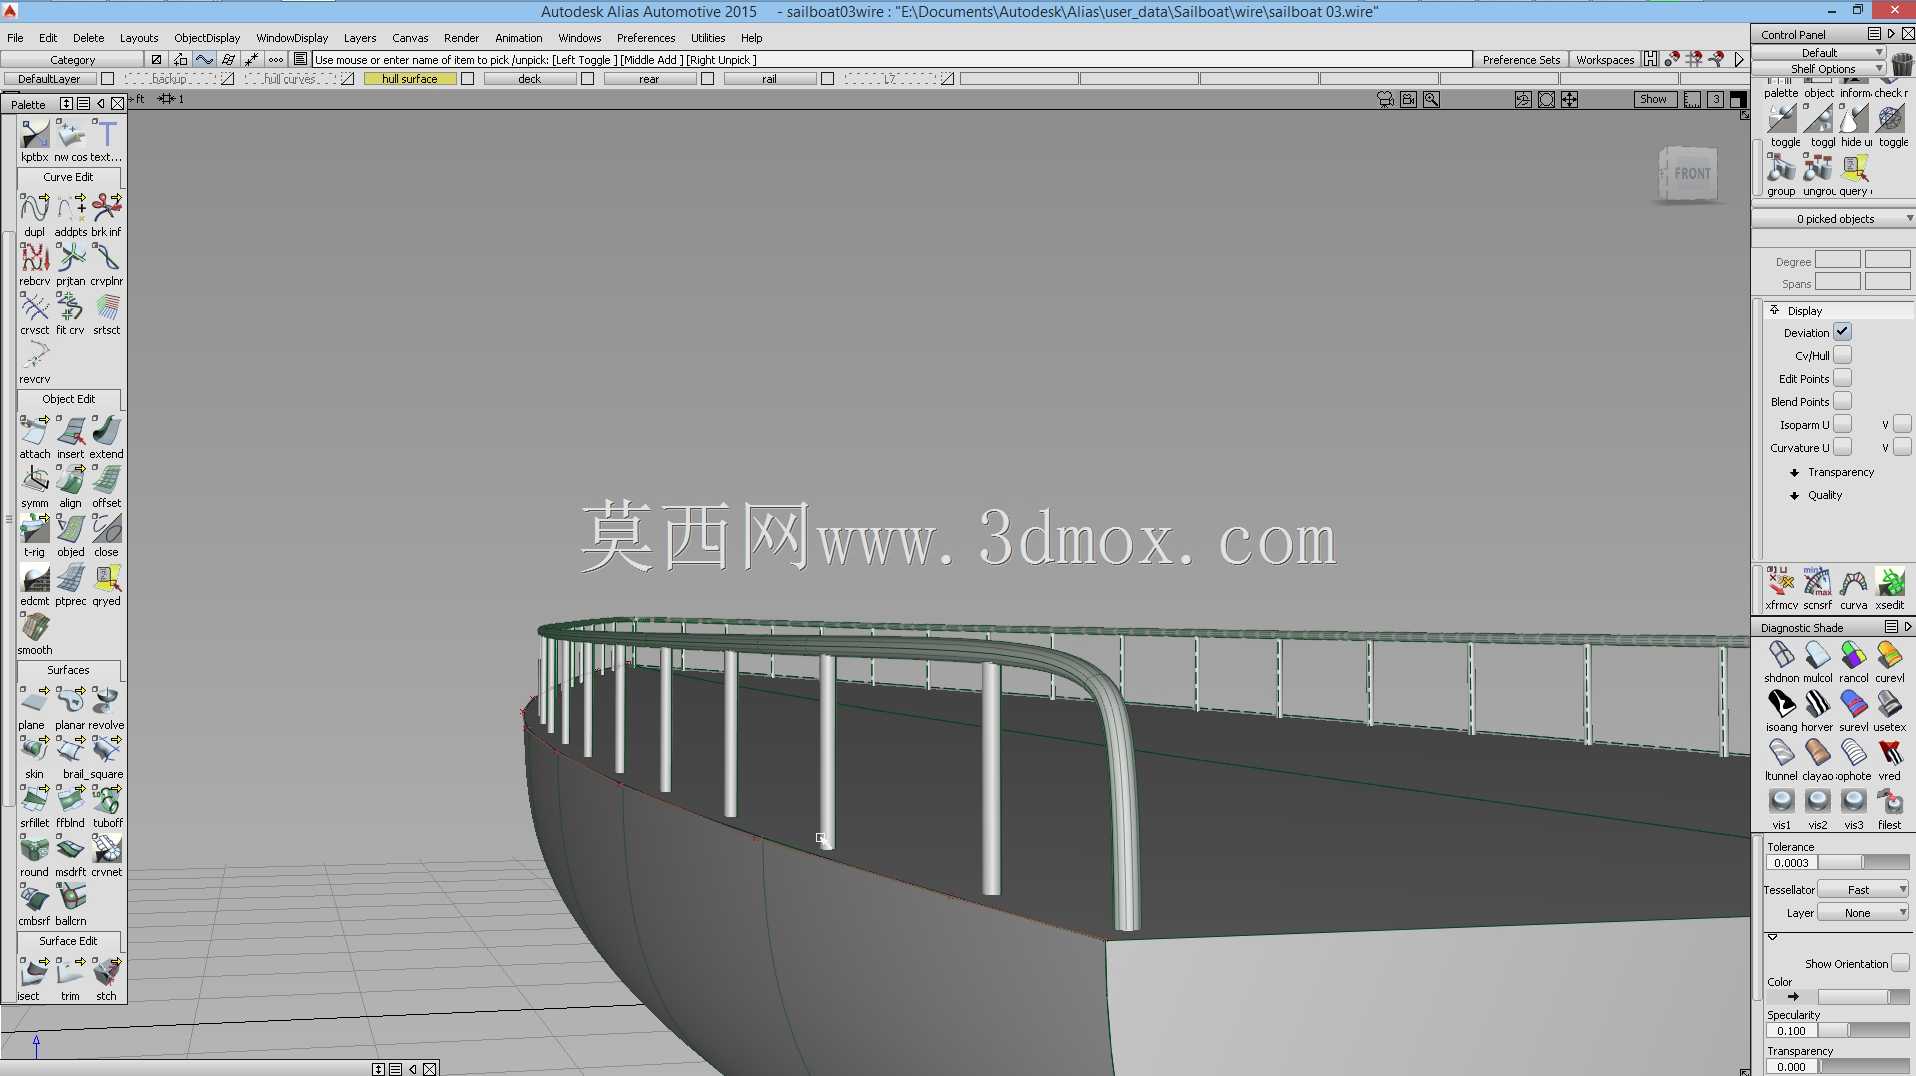Image resolution: width=1916 pixels, height=1076 pixels.
Task: Select the plane surface tool
Action: pyautogui.click(x=34, y=702)
